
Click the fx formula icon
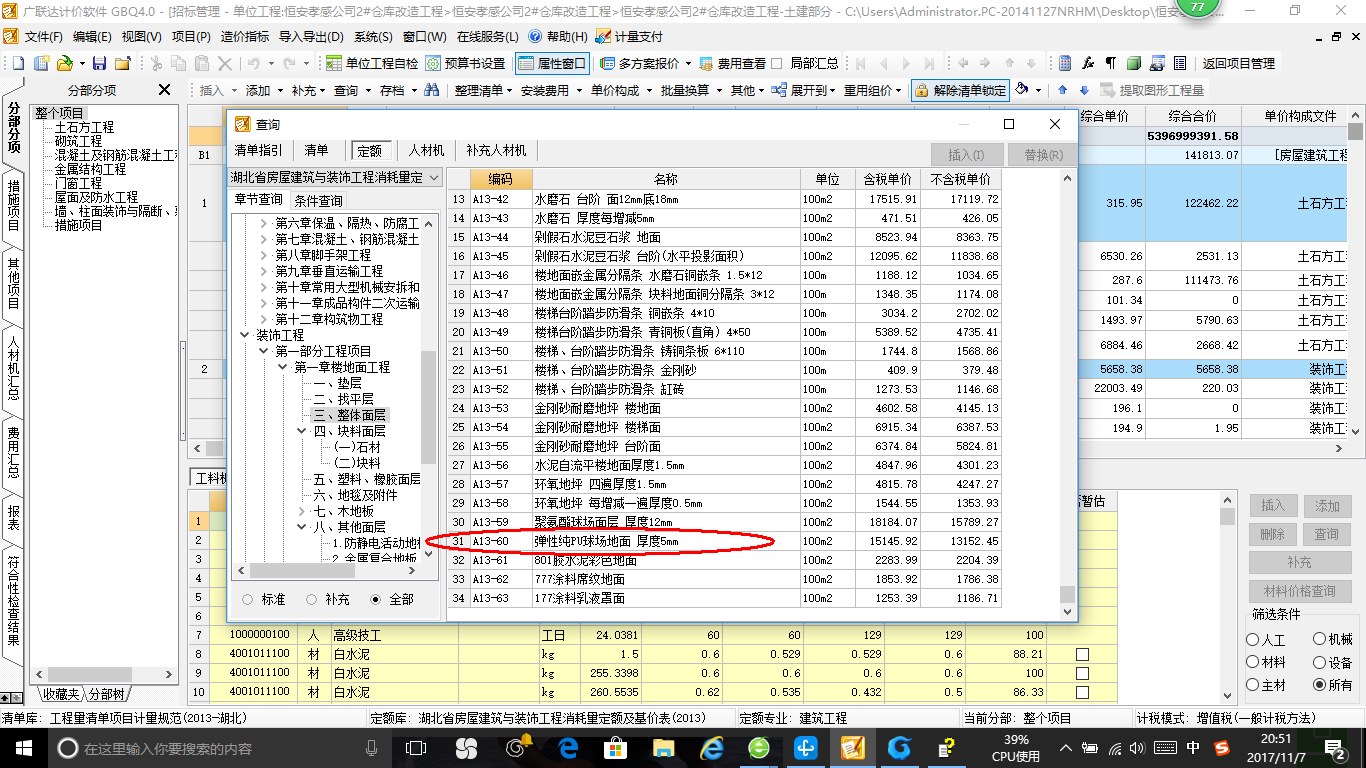[x=1089, y=63]
